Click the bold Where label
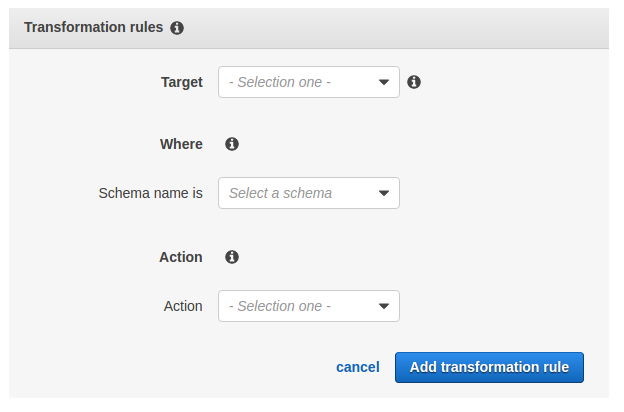 tap(181, 144)
